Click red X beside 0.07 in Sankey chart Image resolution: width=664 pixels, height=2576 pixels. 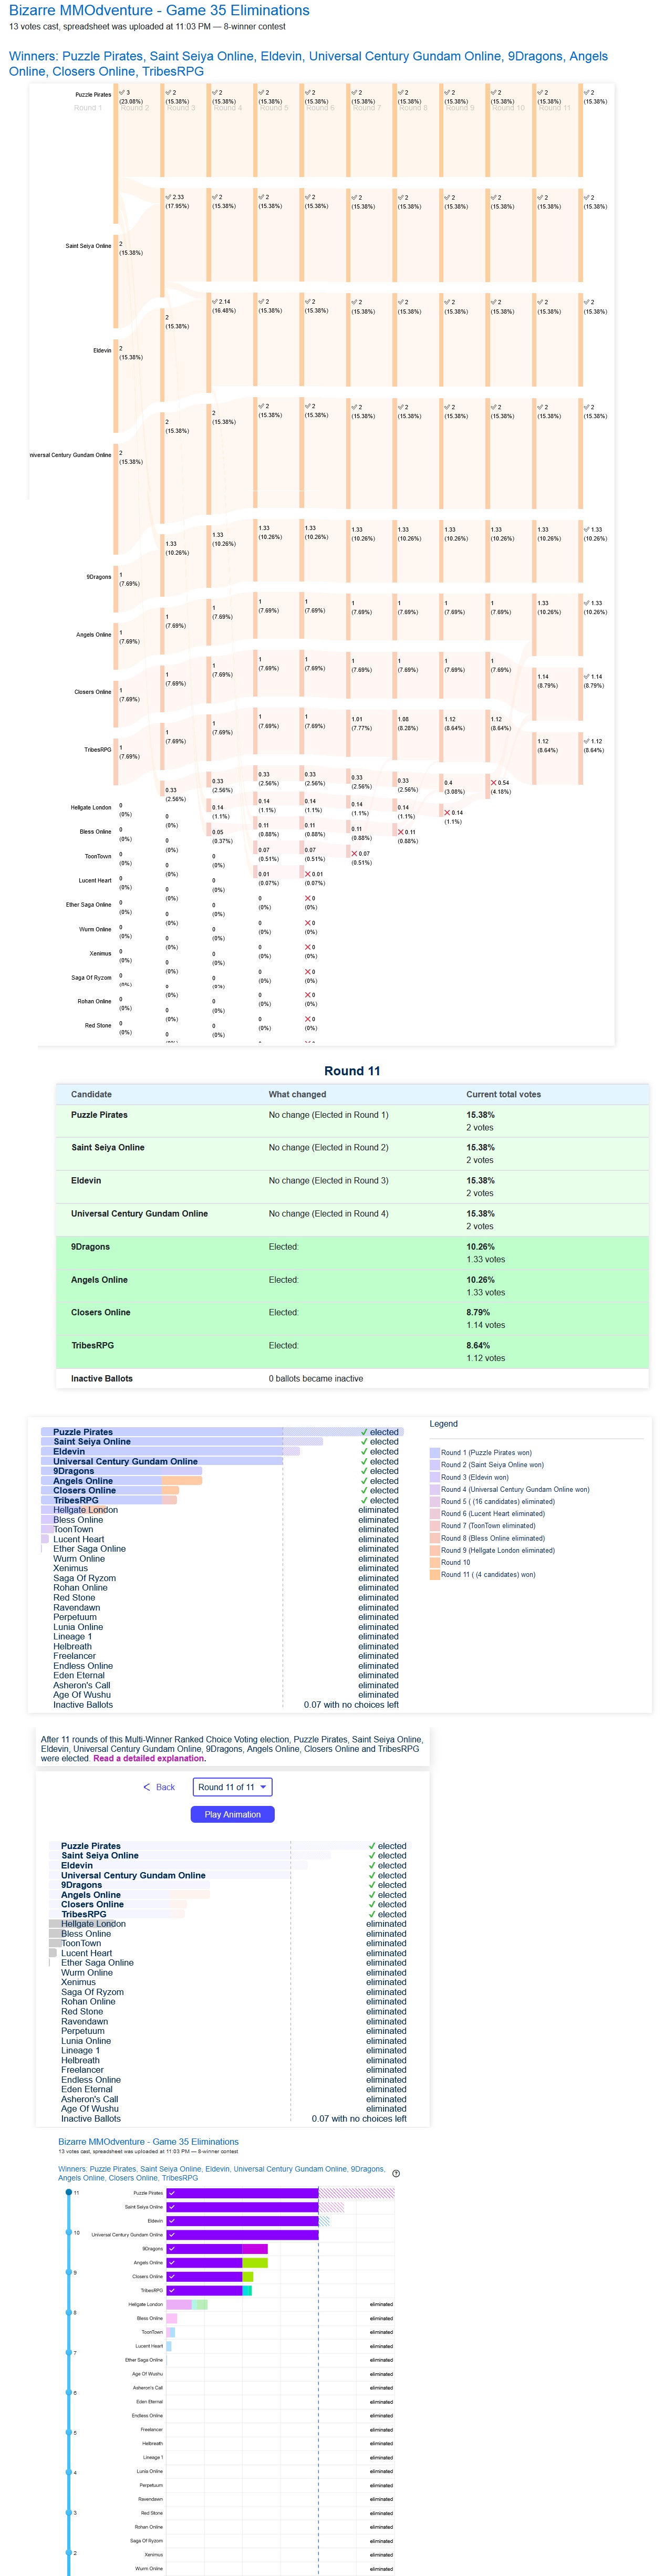coord(354,853)
